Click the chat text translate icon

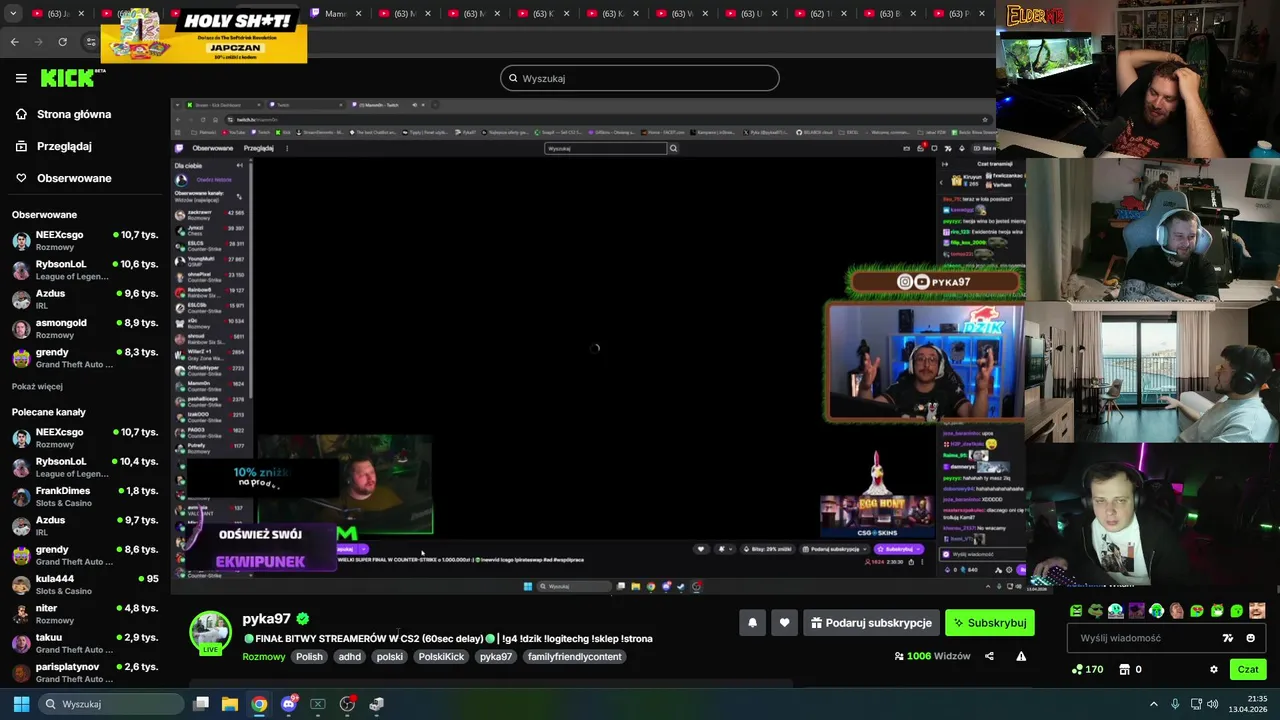(1228, 638)
